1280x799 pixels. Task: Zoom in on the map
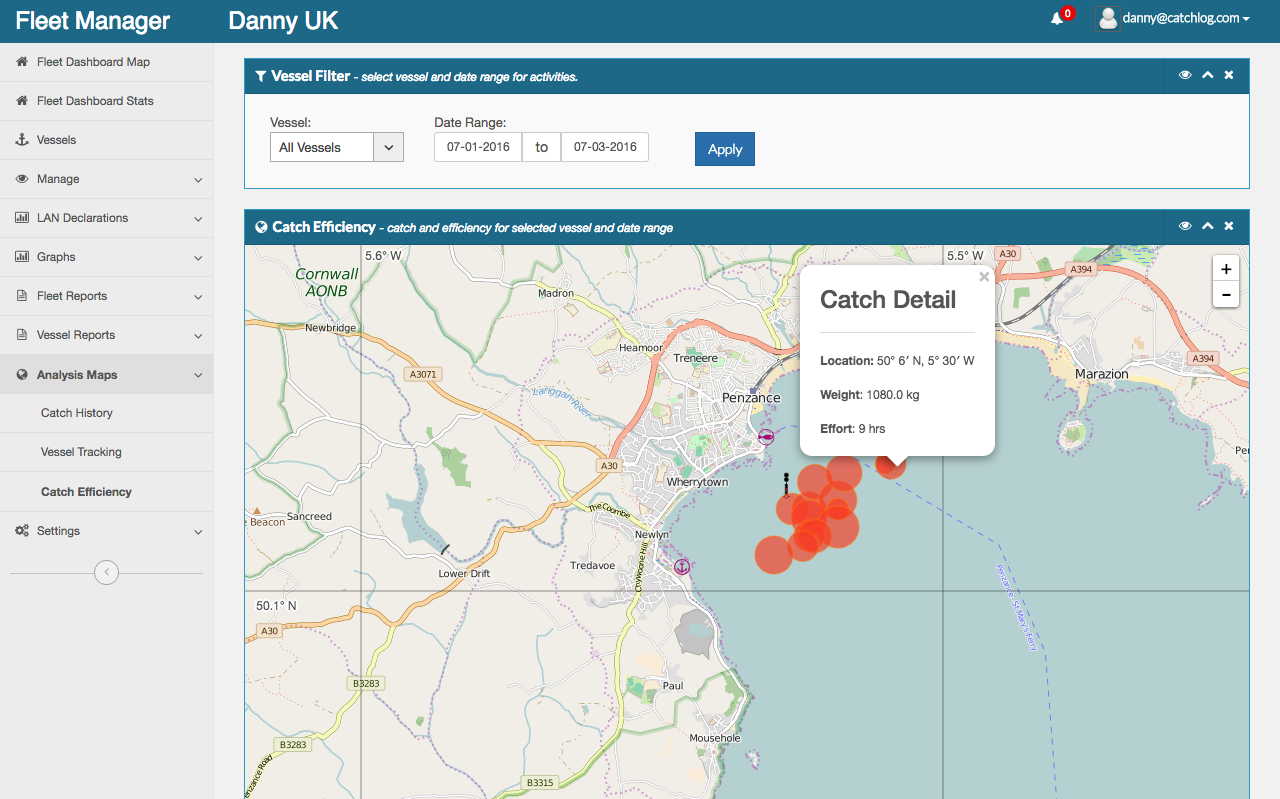pyautogui.click(x=1226, y=269)
